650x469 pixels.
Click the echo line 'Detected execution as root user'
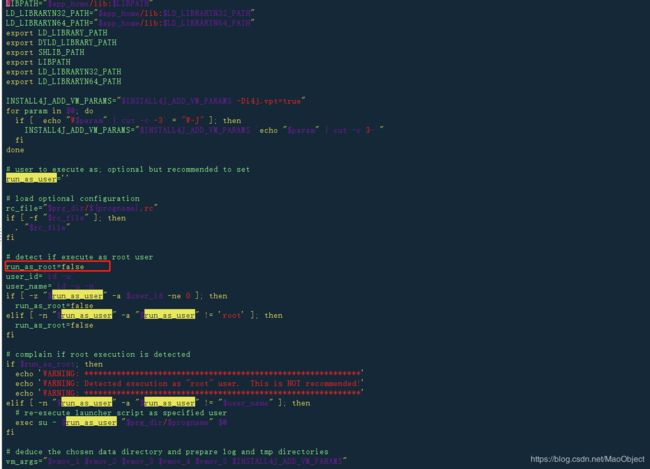pyautogui.click(x=189, y=384)
